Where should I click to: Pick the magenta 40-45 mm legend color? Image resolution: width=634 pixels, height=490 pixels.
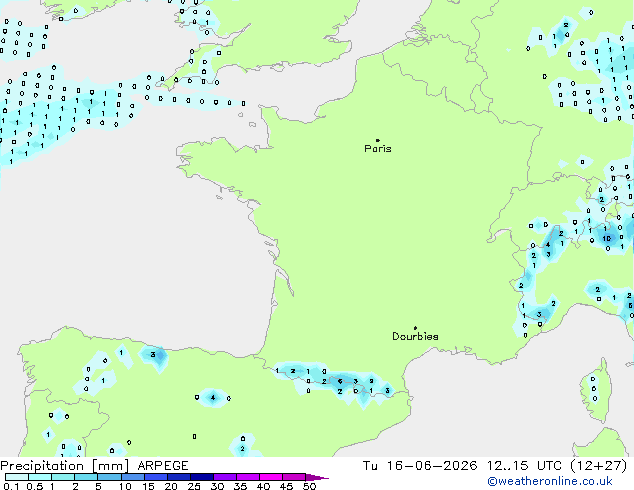click(x=271, y=477)
